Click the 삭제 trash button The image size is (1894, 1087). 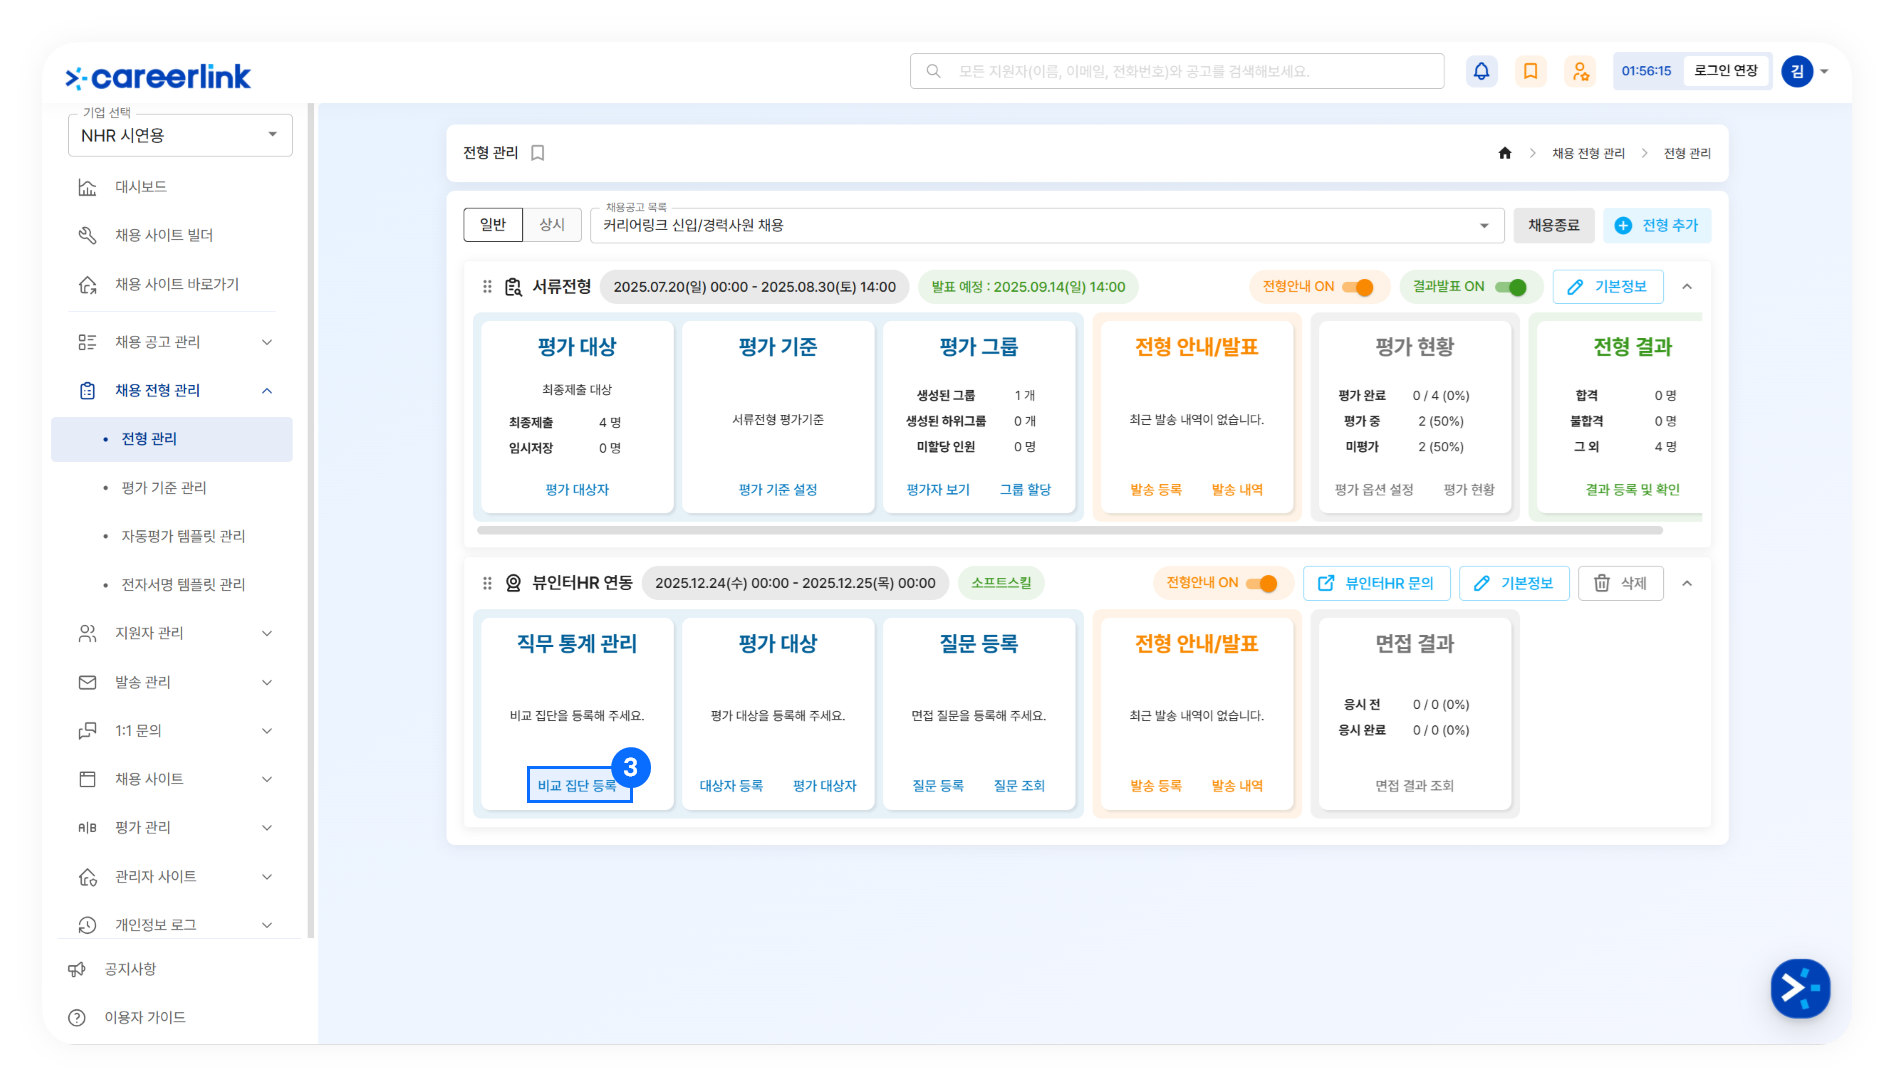click(x=1620, y=583)
